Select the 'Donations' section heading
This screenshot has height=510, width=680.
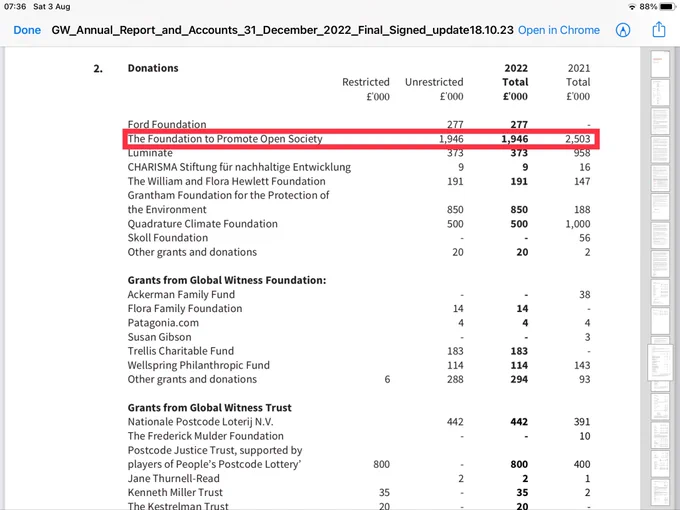(x=153, y=68)
